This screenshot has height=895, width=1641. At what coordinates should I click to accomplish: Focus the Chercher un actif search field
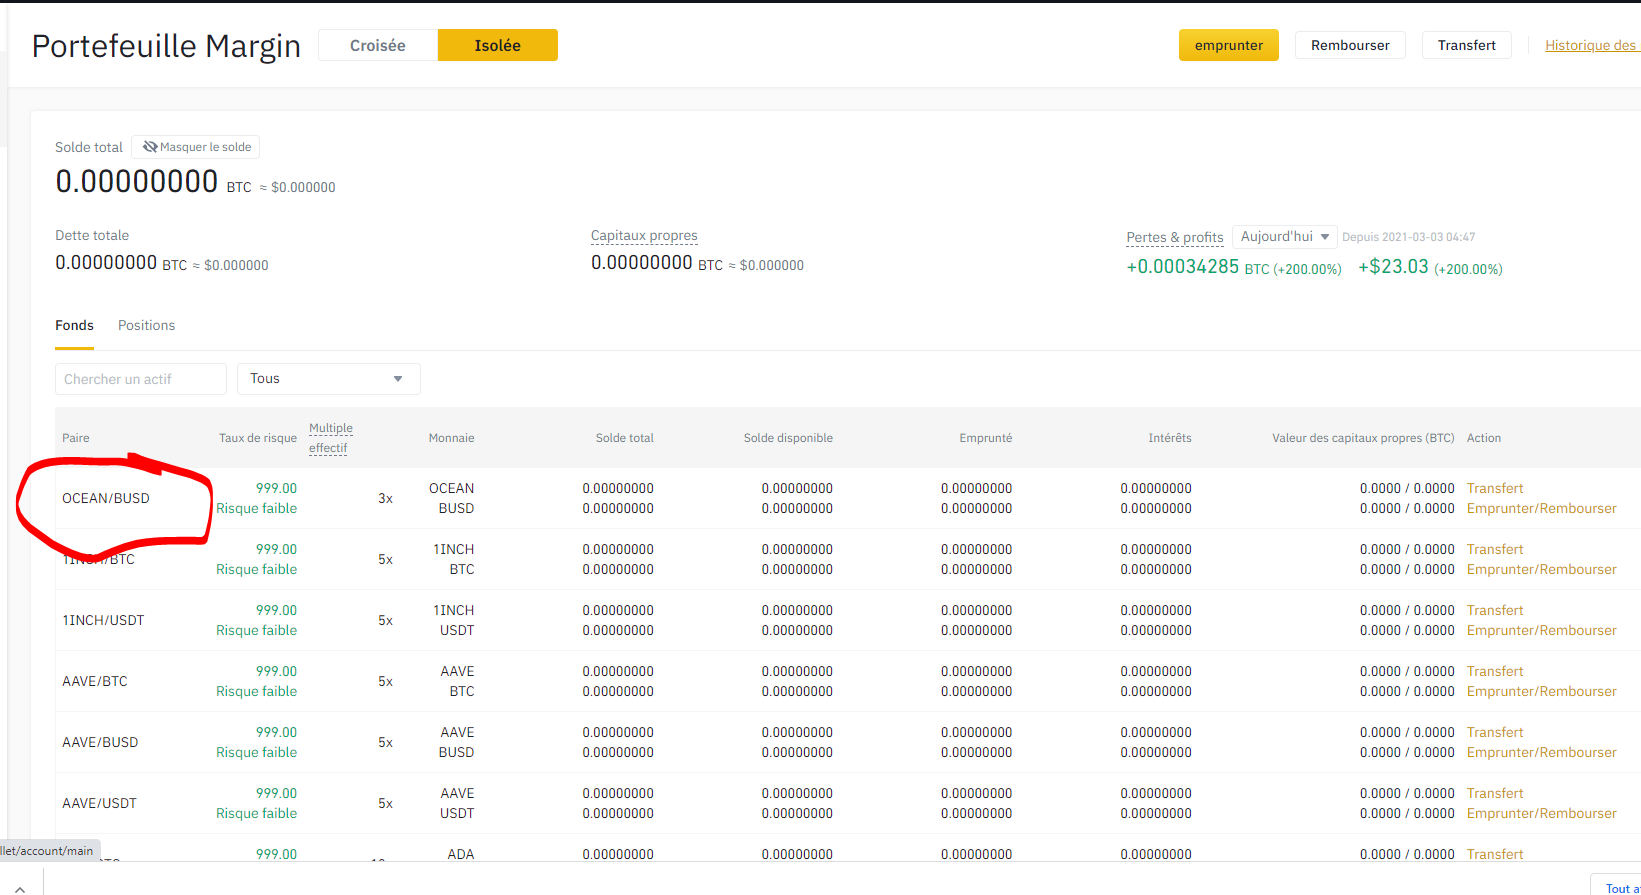(x=140, y=379)
